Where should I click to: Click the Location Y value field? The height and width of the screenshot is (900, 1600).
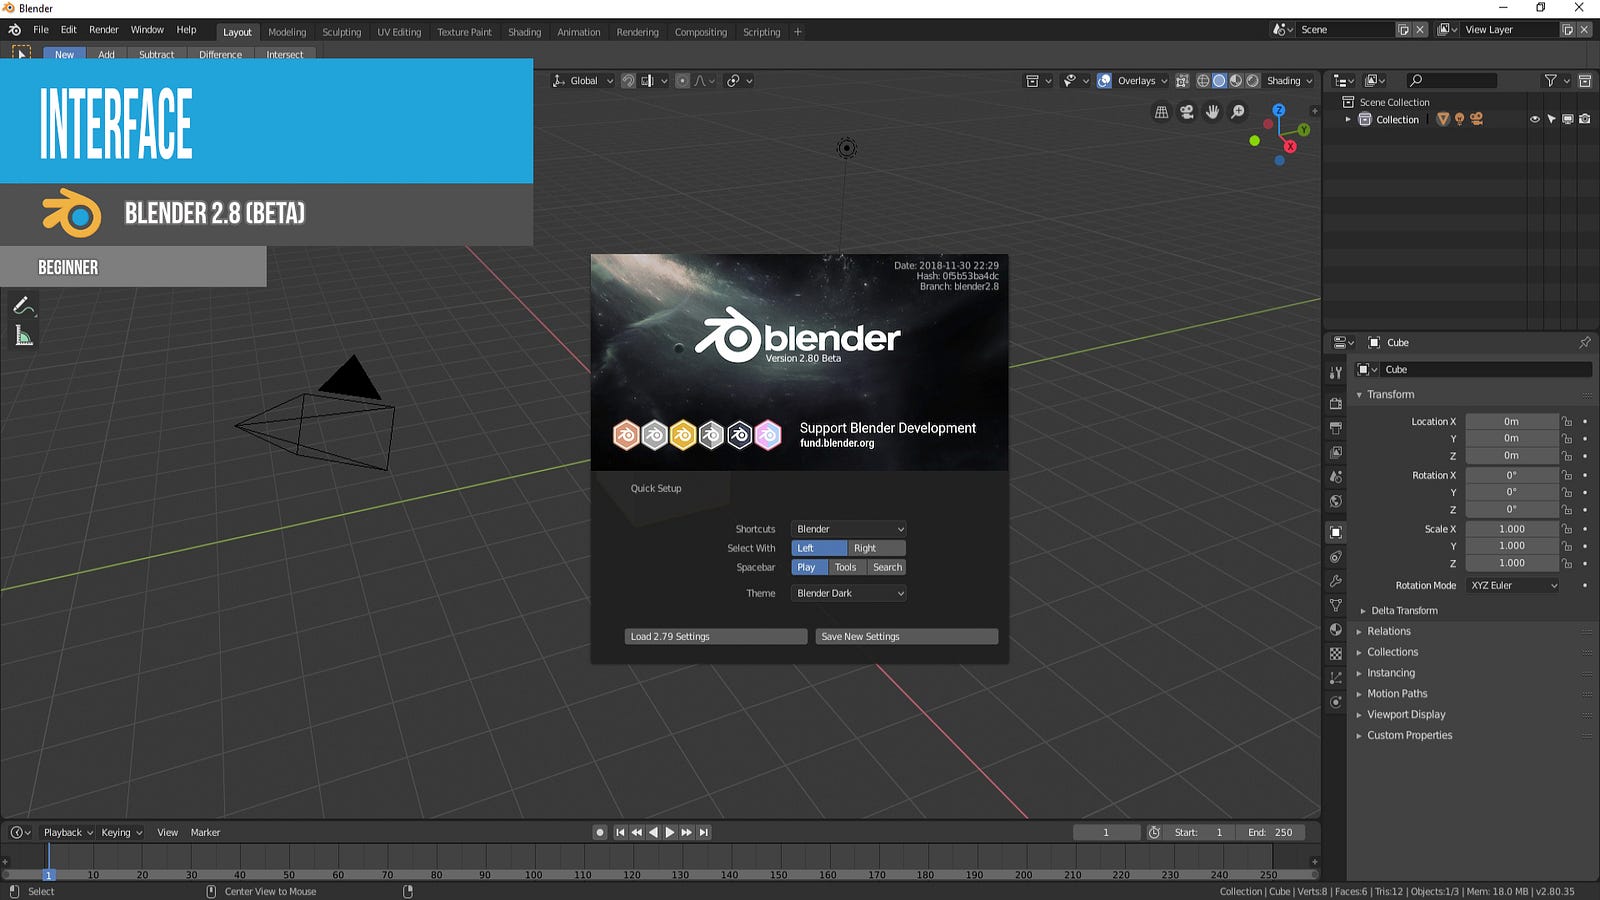(1512, 439)
